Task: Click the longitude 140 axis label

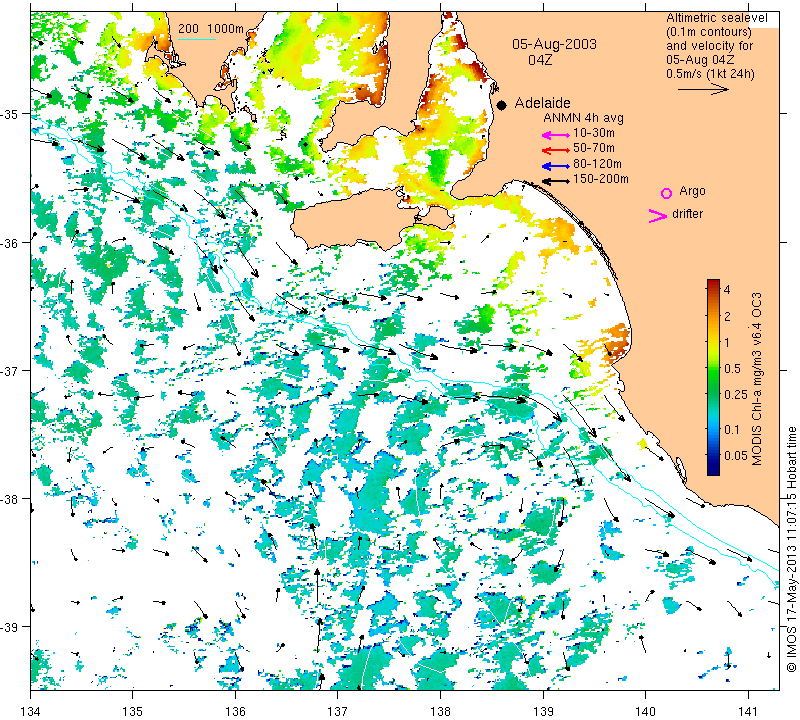Action: [645, 711]
